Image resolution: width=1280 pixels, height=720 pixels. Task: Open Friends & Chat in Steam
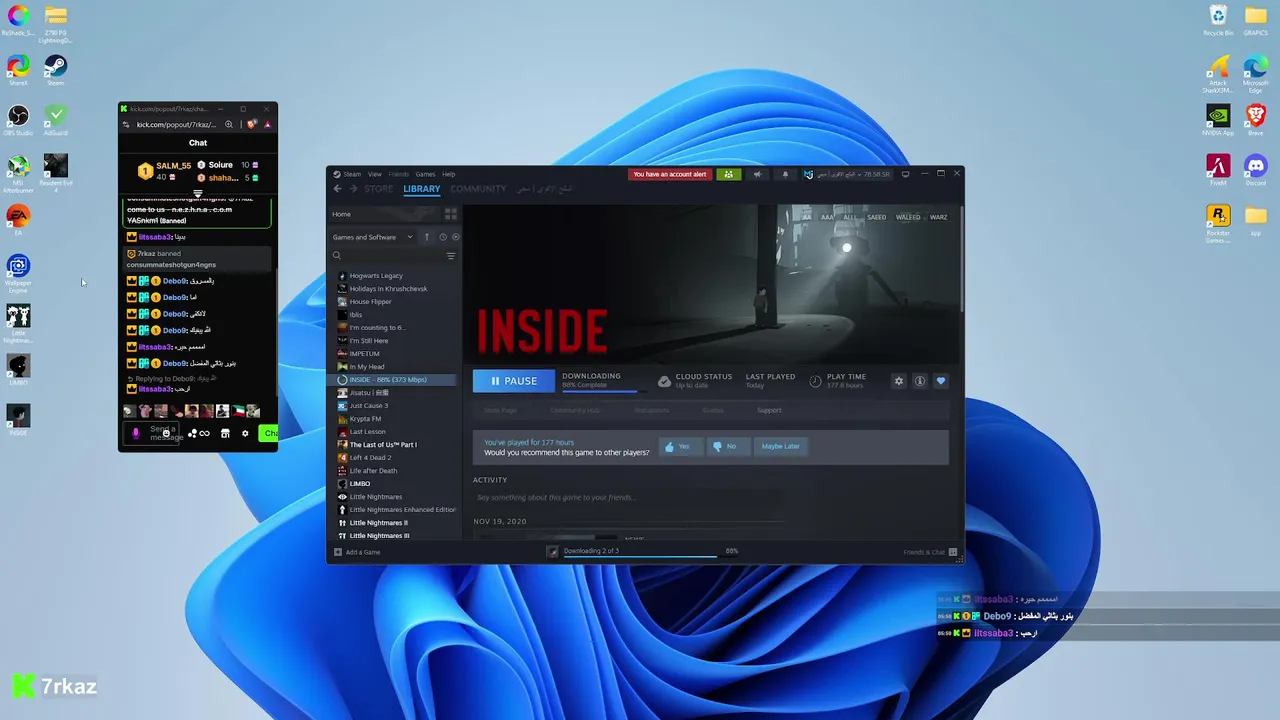point(931,552)
